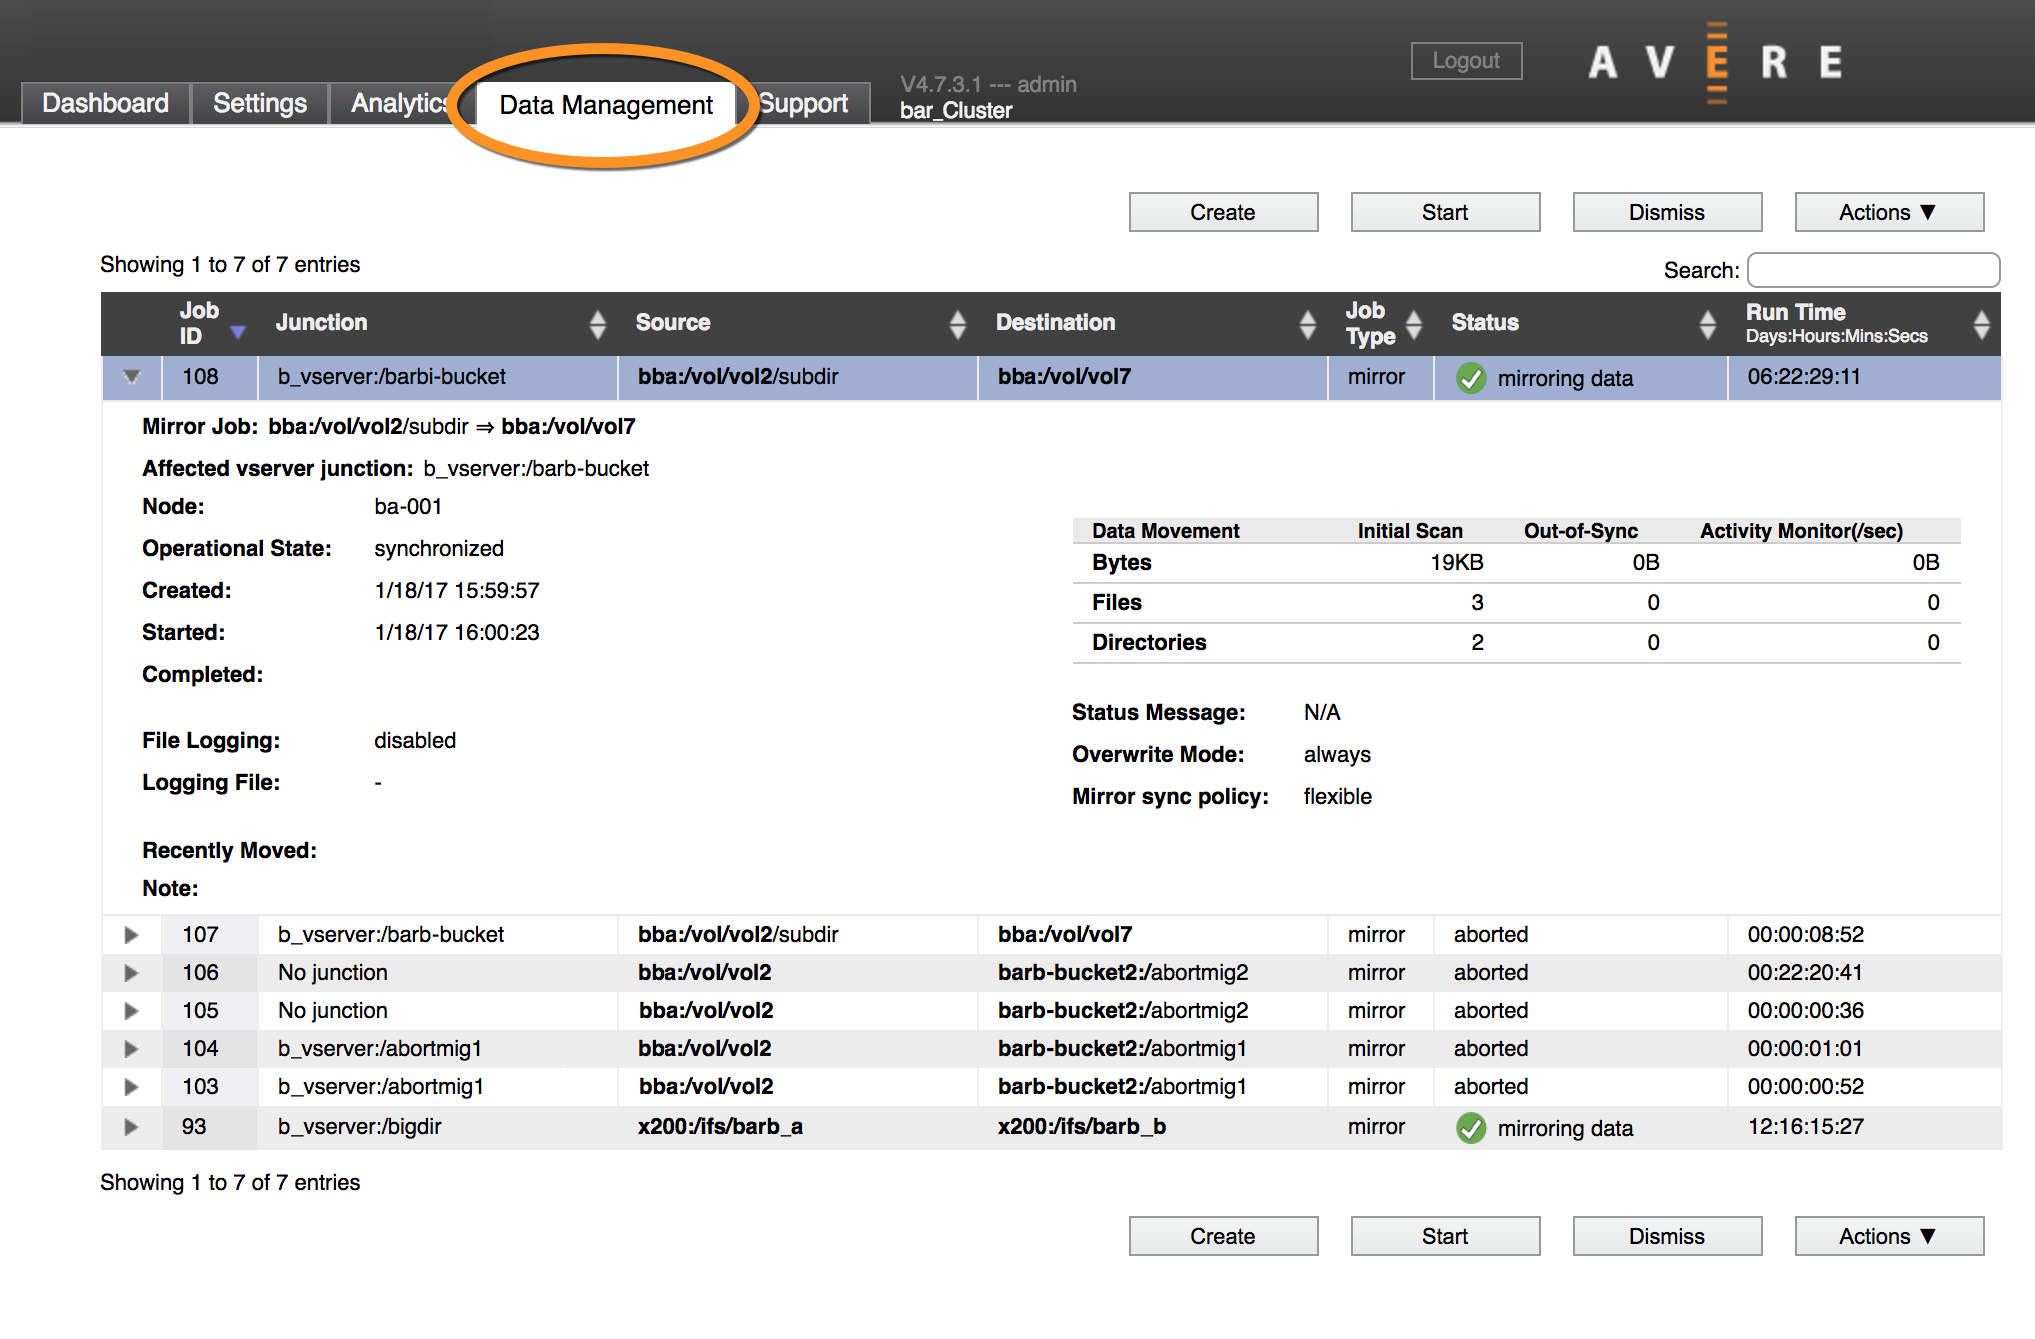Click run time 12:16:15:27

click(x=1805, y=1126)
